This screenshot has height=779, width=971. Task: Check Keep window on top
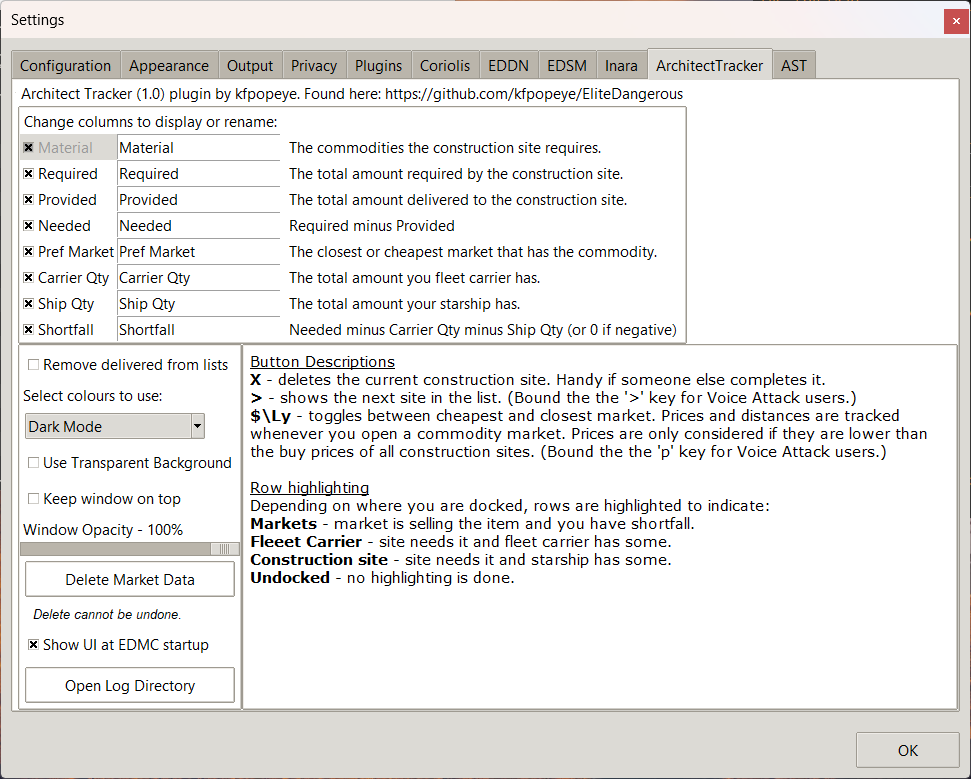(33, 498)
